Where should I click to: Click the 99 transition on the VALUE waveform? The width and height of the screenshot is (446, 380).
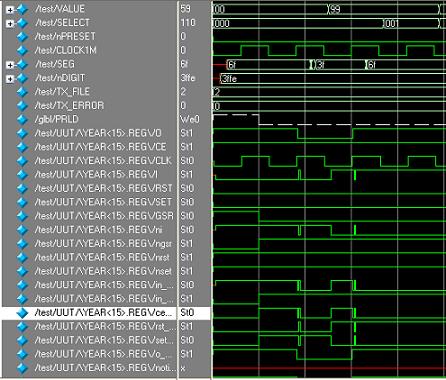click(x=335, y=9)
